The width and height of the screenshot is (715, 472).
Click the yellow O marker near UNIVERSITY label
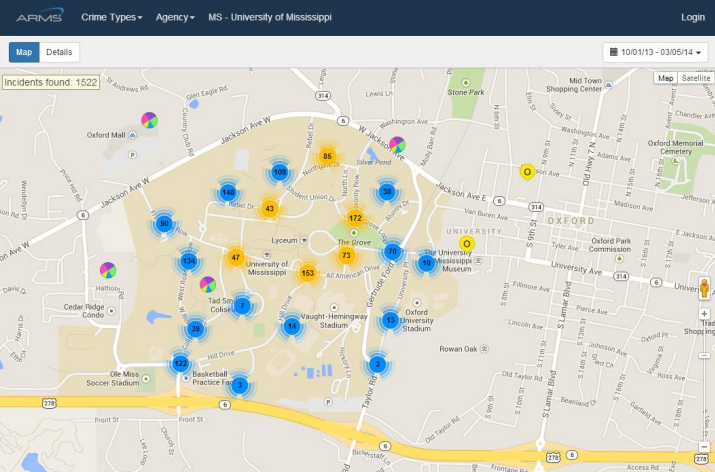[466, 244]
